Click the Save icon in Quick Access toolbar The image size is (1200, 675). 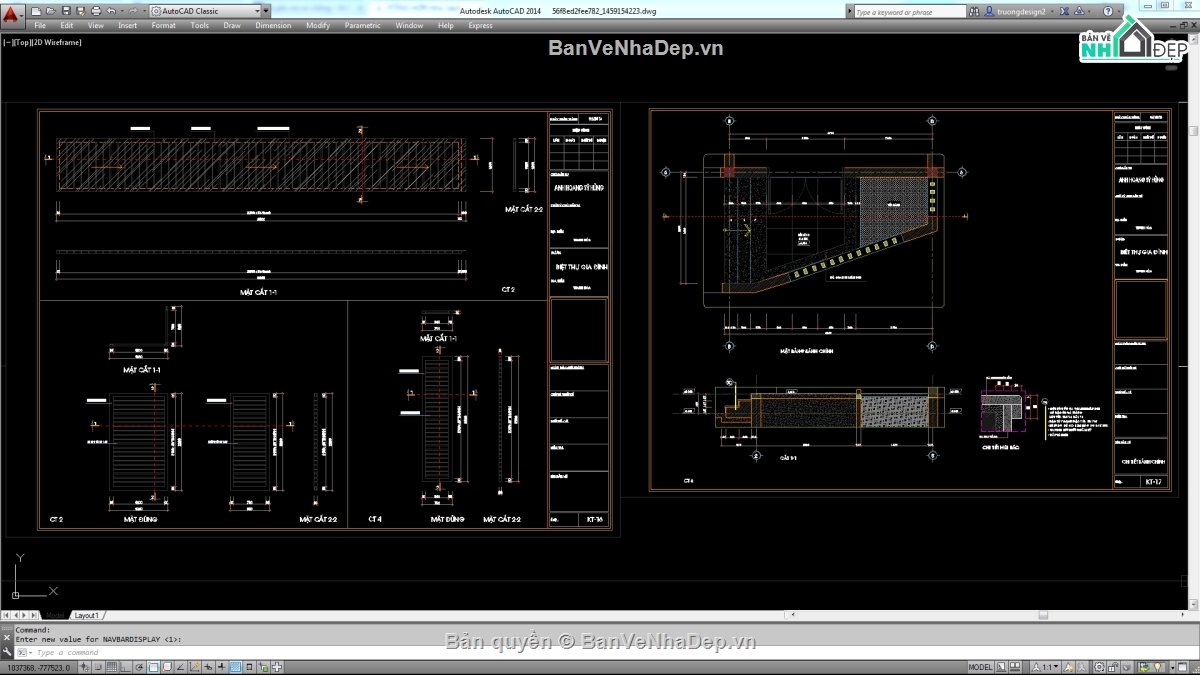68,11
